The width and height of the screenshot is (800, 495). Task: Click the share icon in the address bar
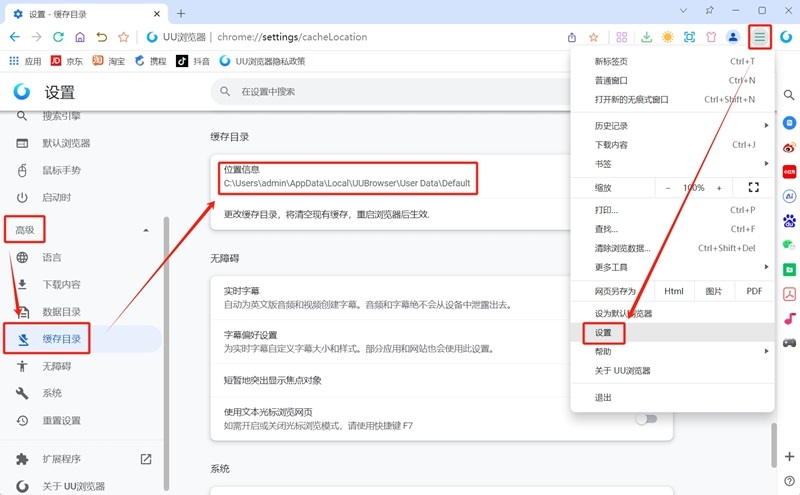coord(572,37)
